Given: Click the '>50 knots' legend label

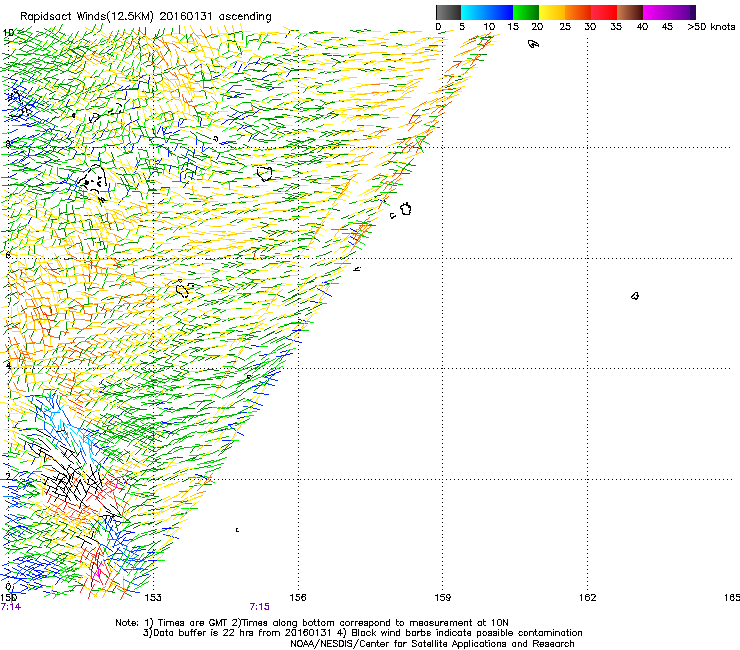Looking at the screenshot, I should 711,27.
